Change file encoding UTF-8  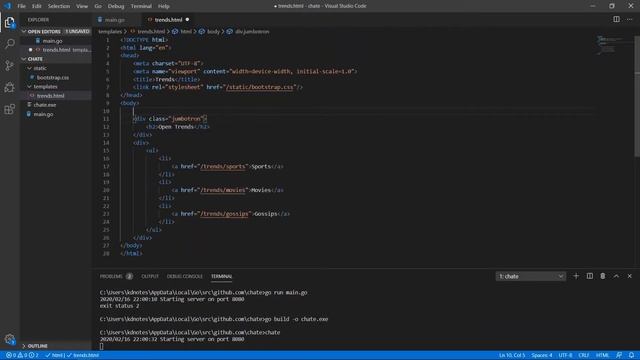click(x=565, y=355)
